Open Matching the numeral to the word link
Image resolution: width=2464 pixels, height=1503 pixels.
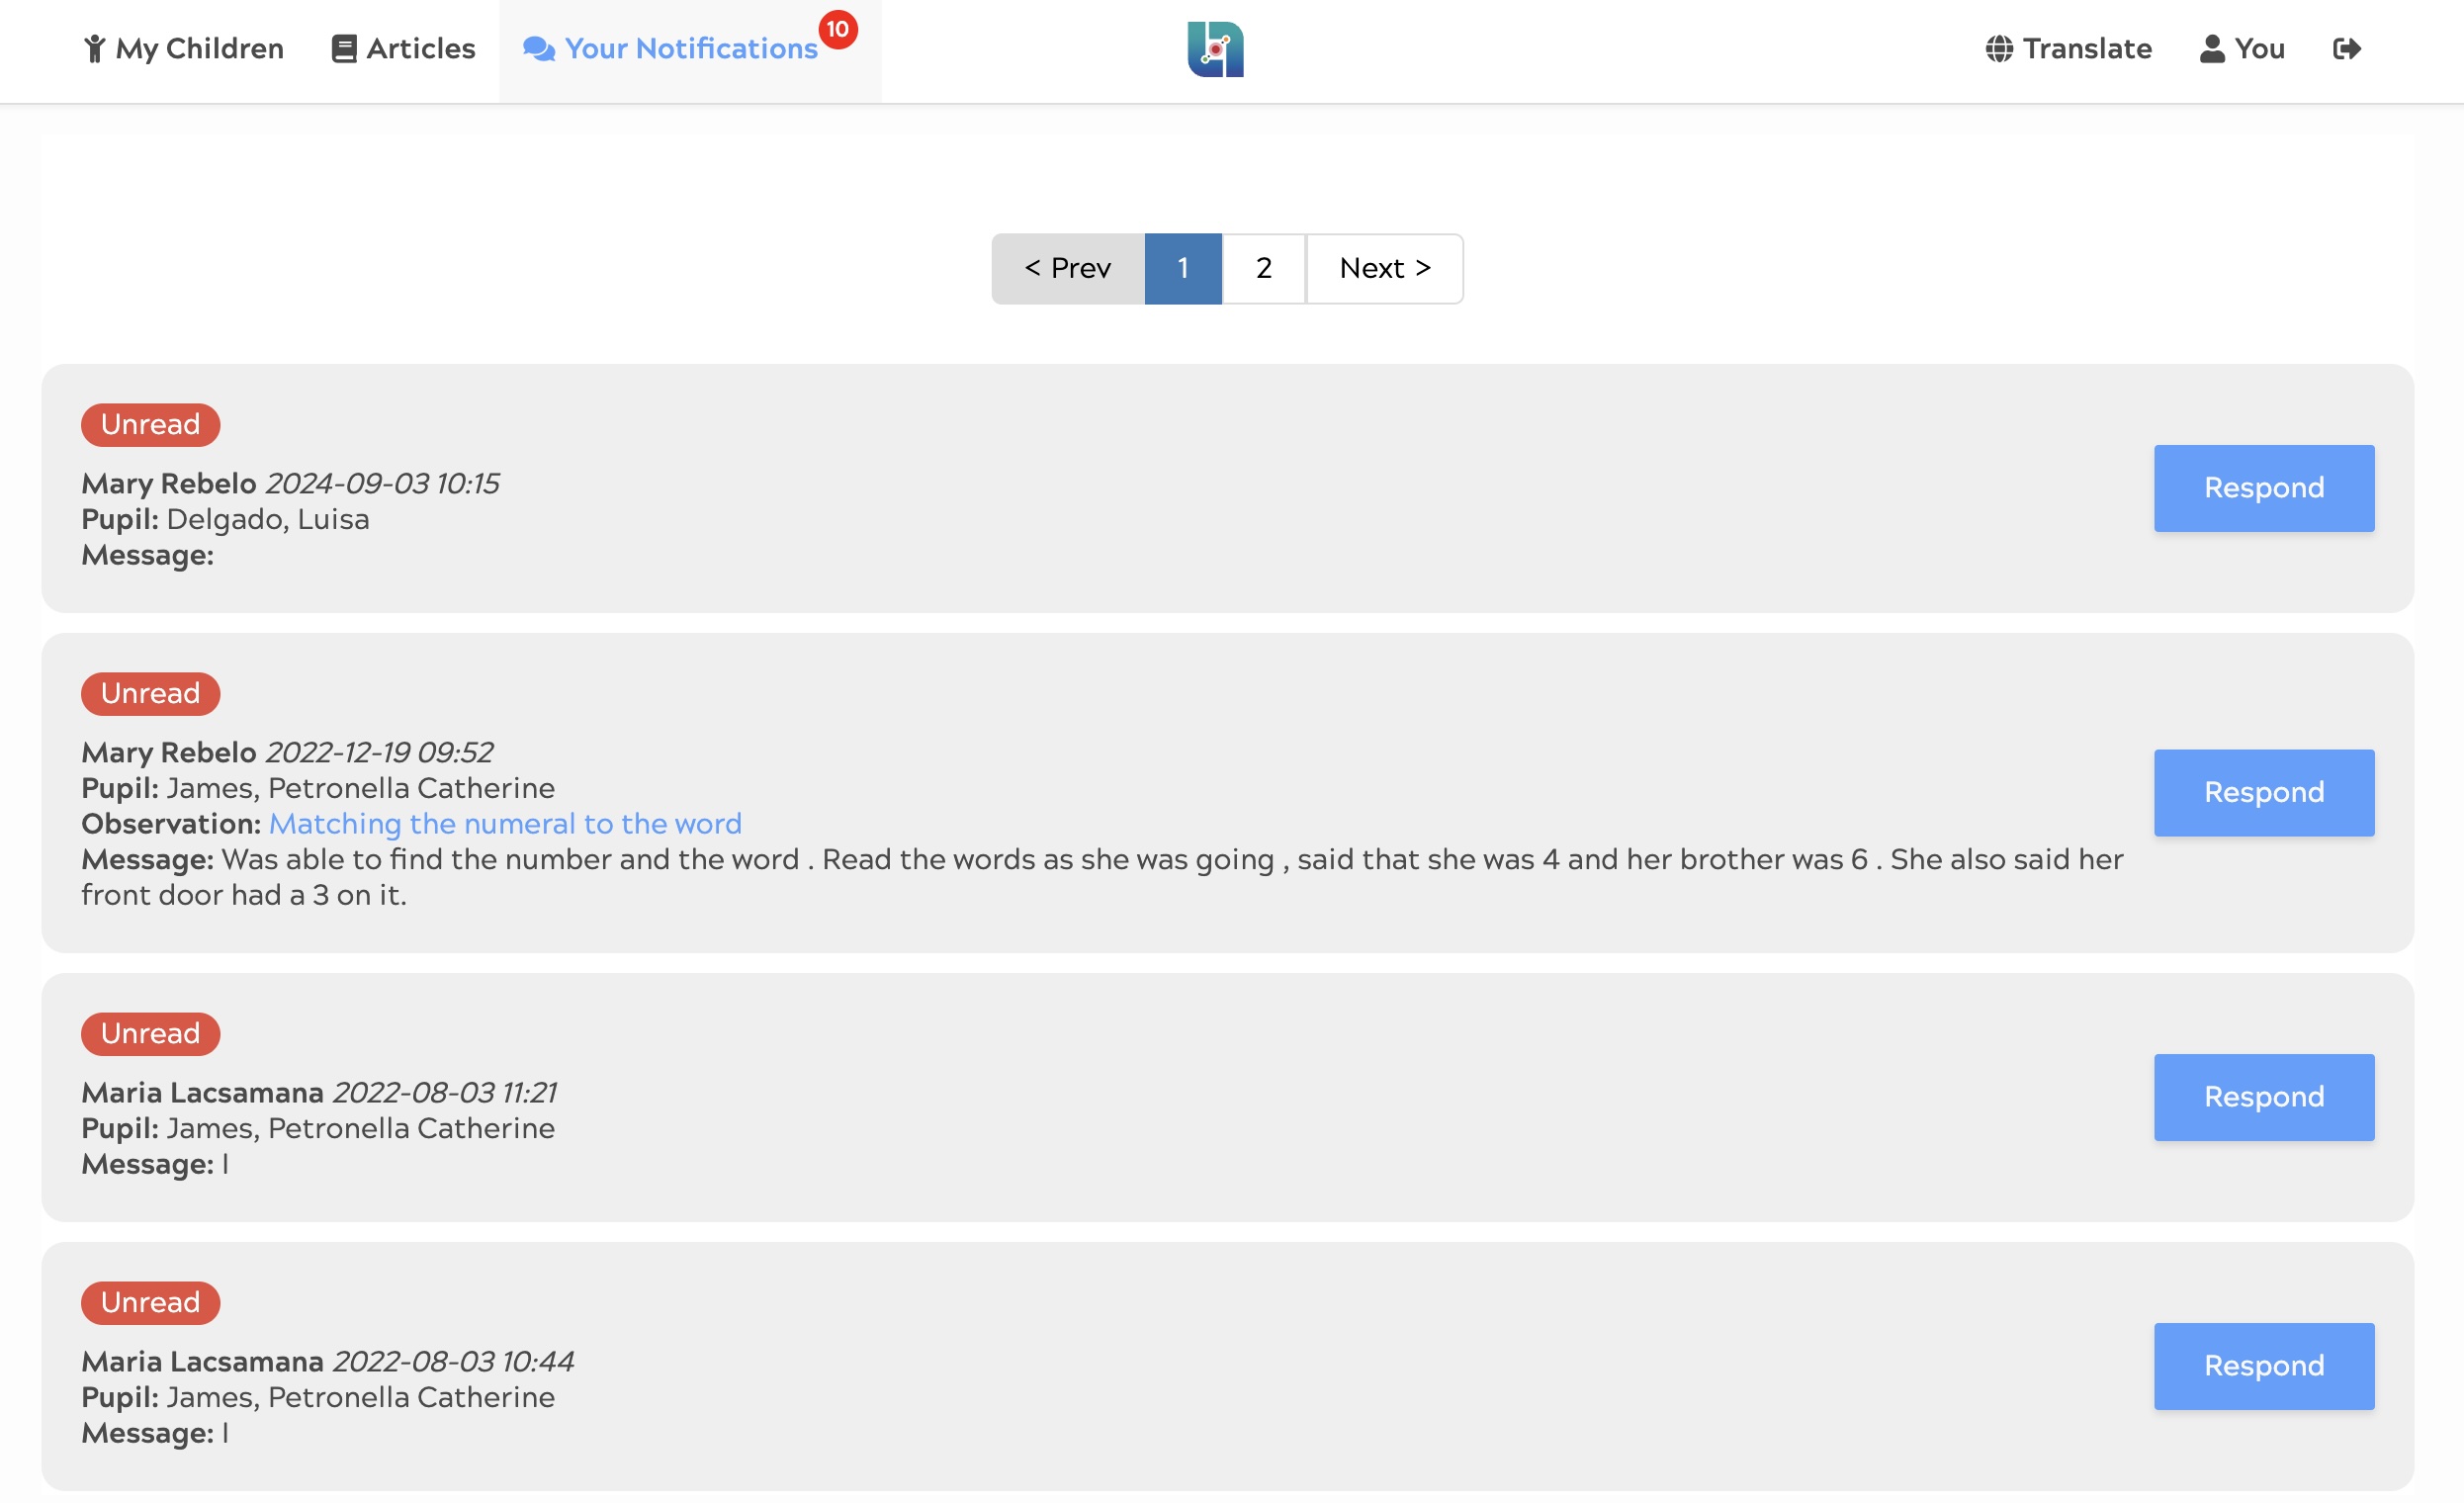click(505, 823)
